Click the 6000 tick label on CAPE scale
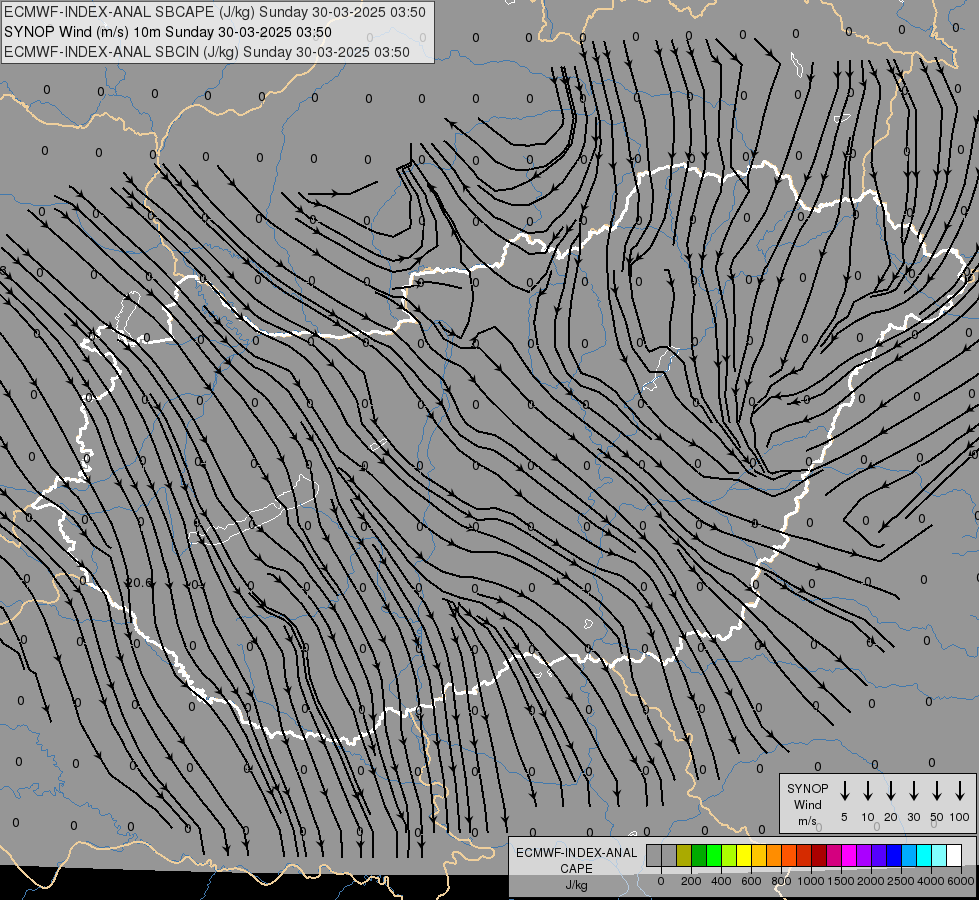 pyautogui.click(x=961, y=881)
